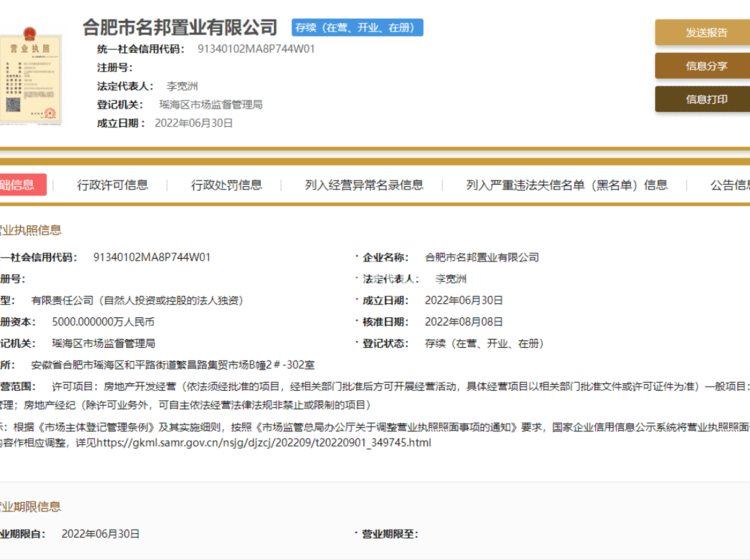Click the 发送报告 button

(x=701, y=32)
